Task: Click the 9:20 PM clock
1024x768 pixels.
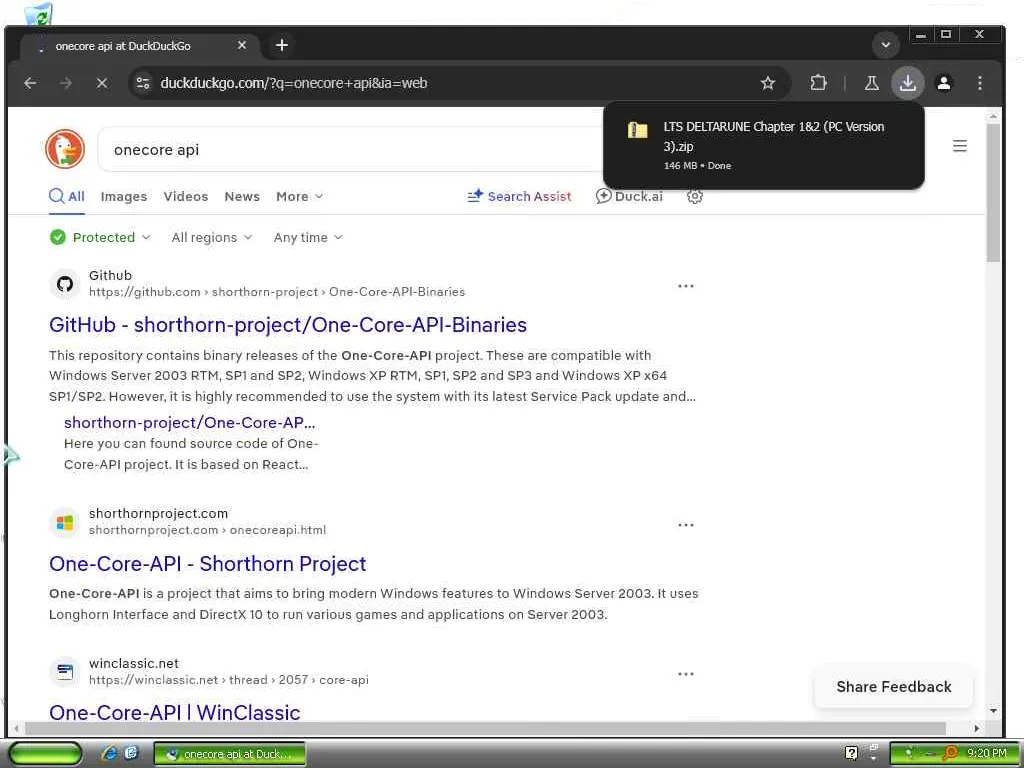Action: click(x=986, y=753)
